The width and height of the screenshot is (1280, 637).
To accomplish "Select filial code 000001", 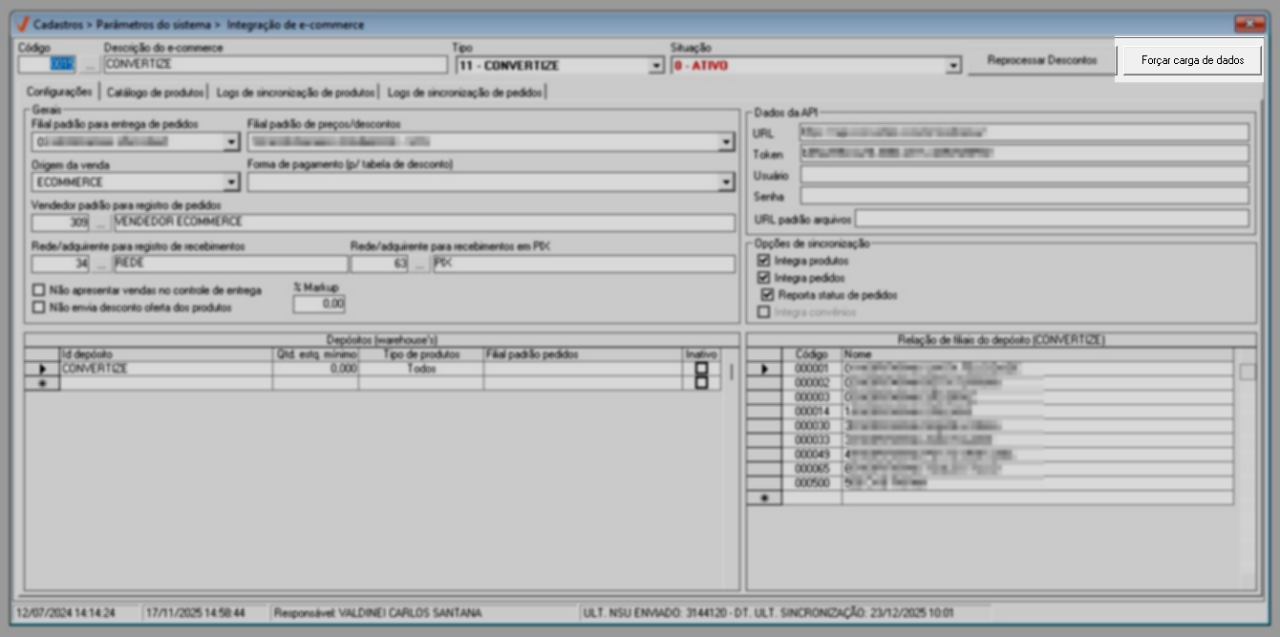I will point(812,368).
